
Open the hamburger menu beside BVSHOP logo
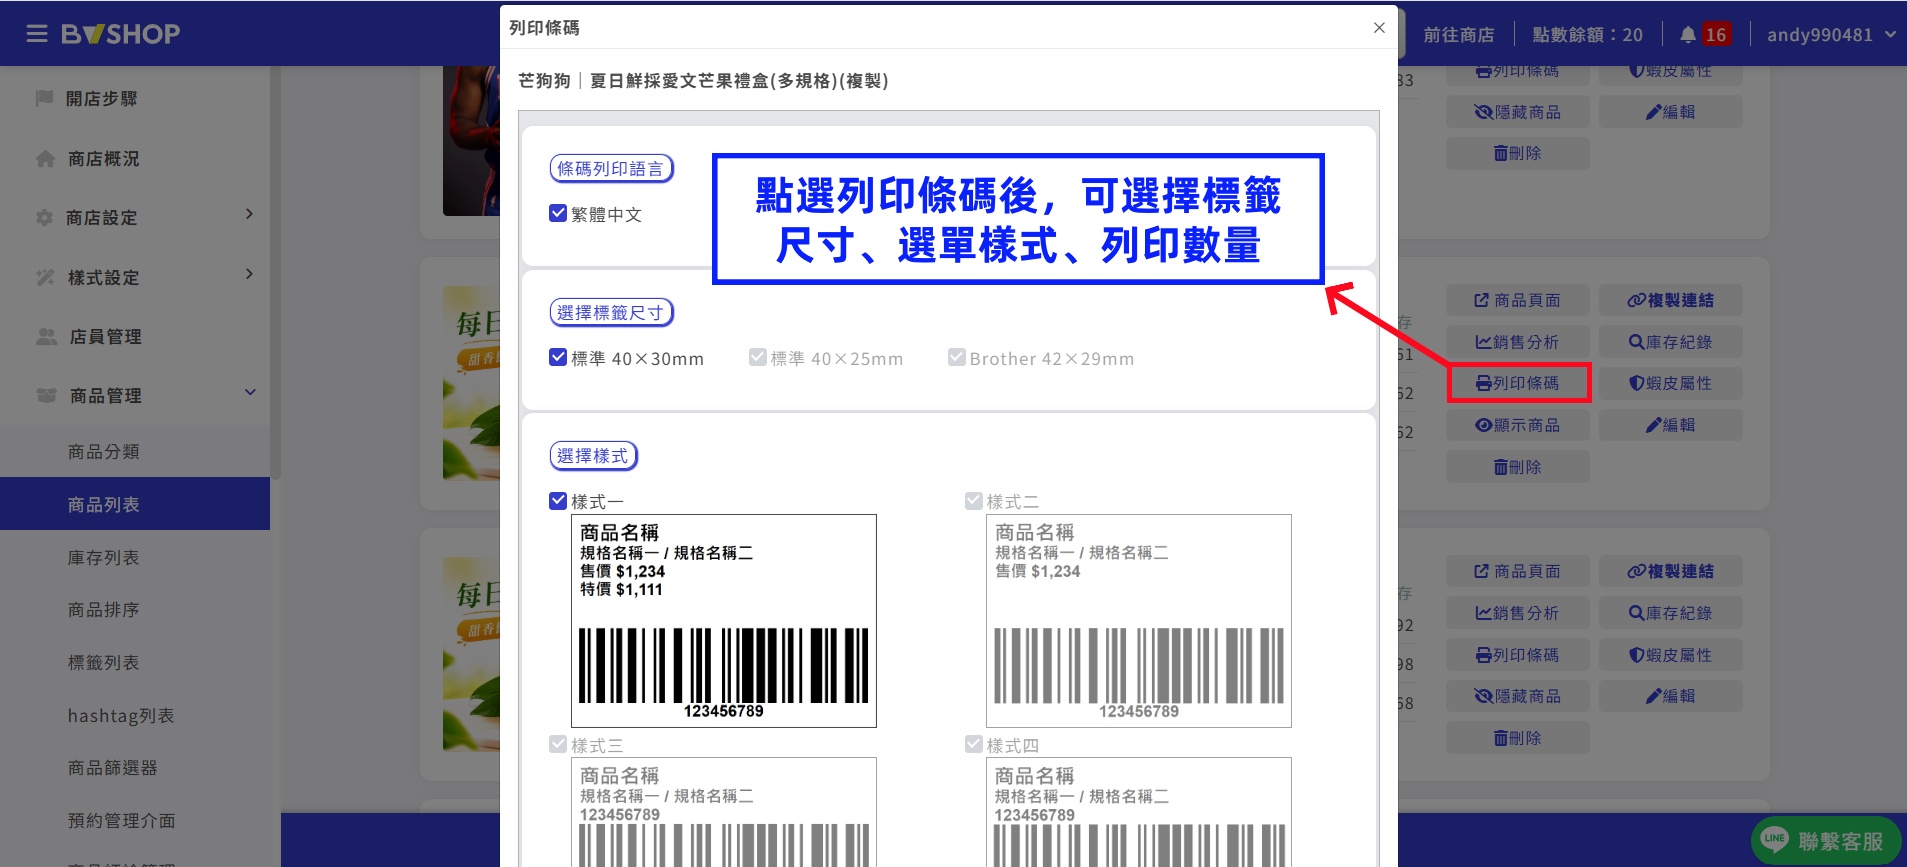click(x=37, y=34)
